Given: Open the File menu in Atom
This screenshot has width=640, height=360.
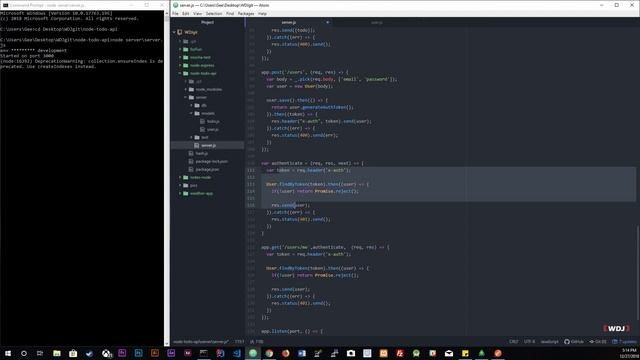Looking at the screenshot, I should (175, 13).
